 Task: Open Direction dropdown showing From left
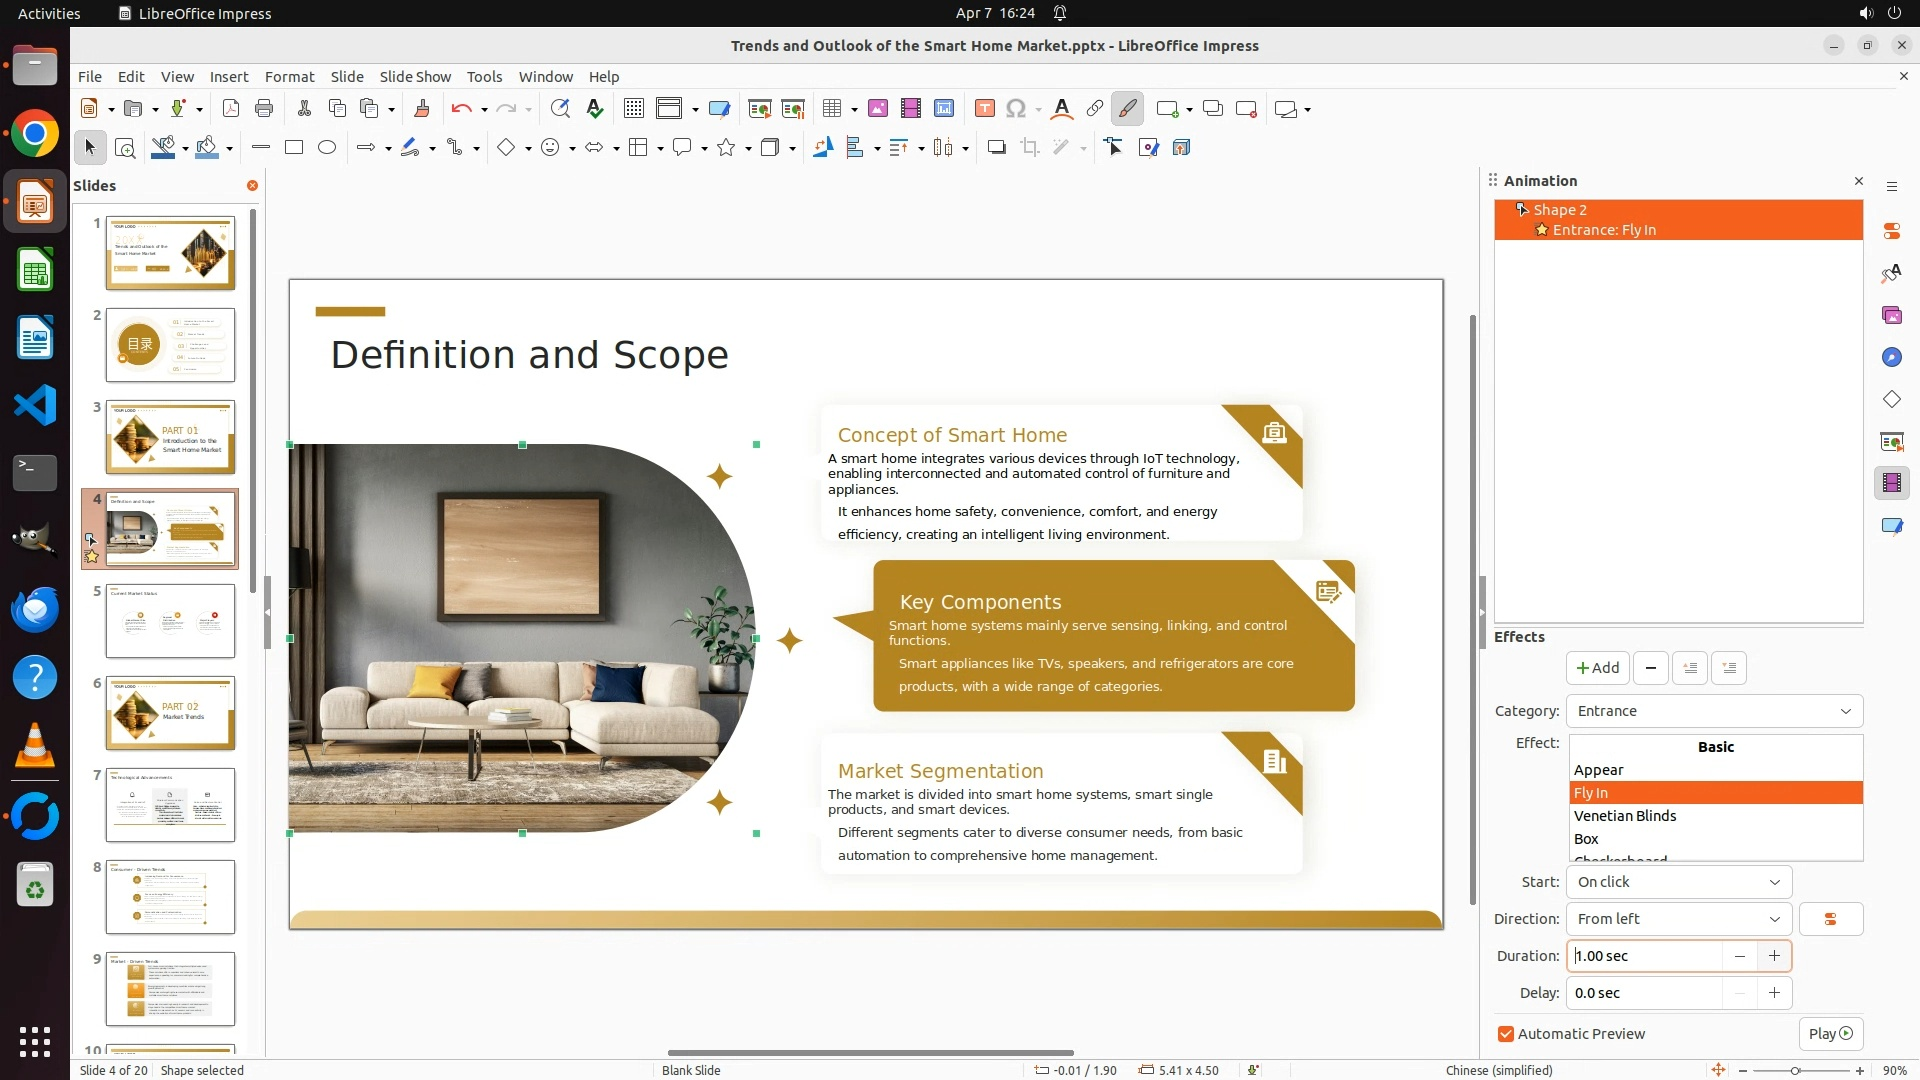click(x=1679, y=919)
